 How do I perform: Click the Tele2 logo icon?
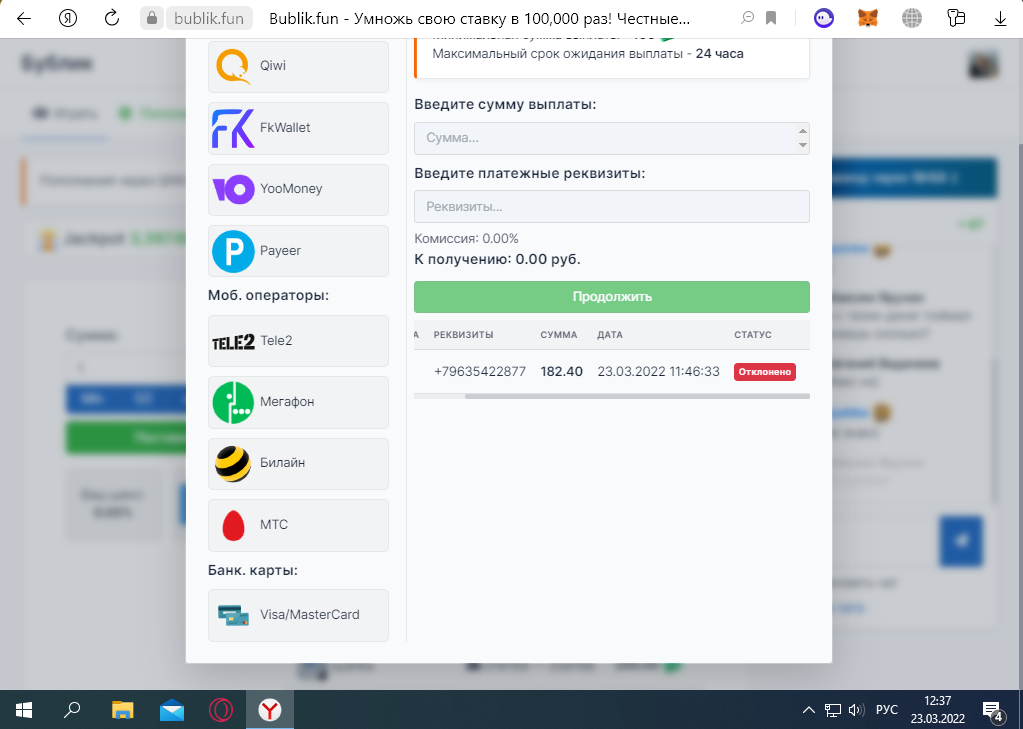pos(233,342)
